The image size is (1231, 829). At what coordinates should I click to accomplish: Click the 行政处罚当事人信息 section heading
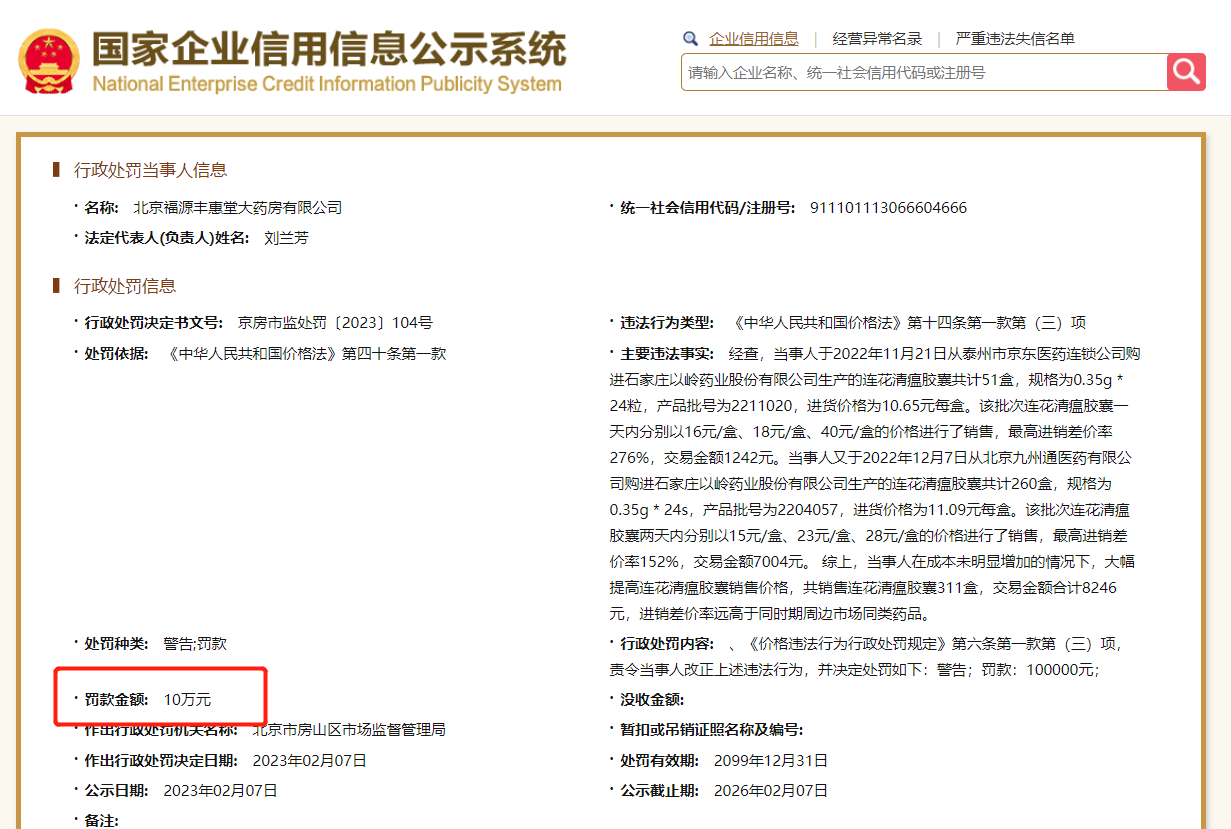pyautogui.click(x=150, y=170)
